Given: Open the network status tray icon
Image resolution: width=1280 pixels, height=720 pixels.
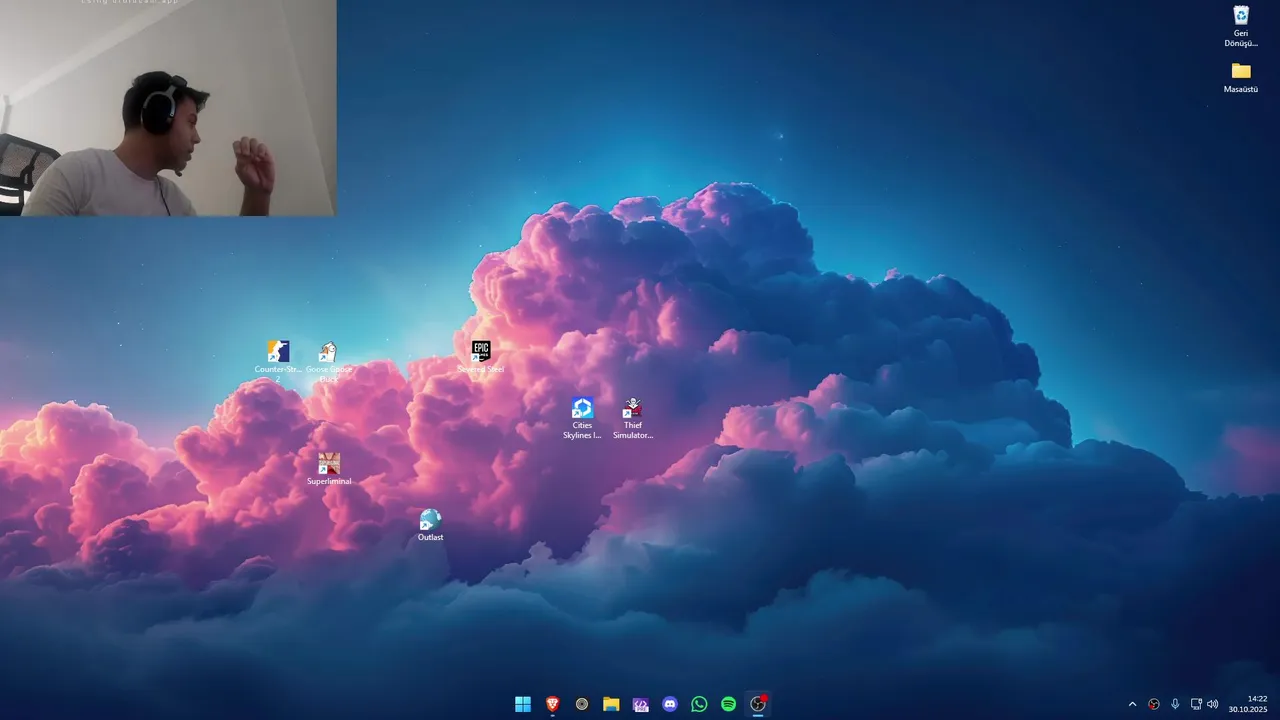Looking at the screenshot, I should pyautogui.click(x=1196, y=704).
